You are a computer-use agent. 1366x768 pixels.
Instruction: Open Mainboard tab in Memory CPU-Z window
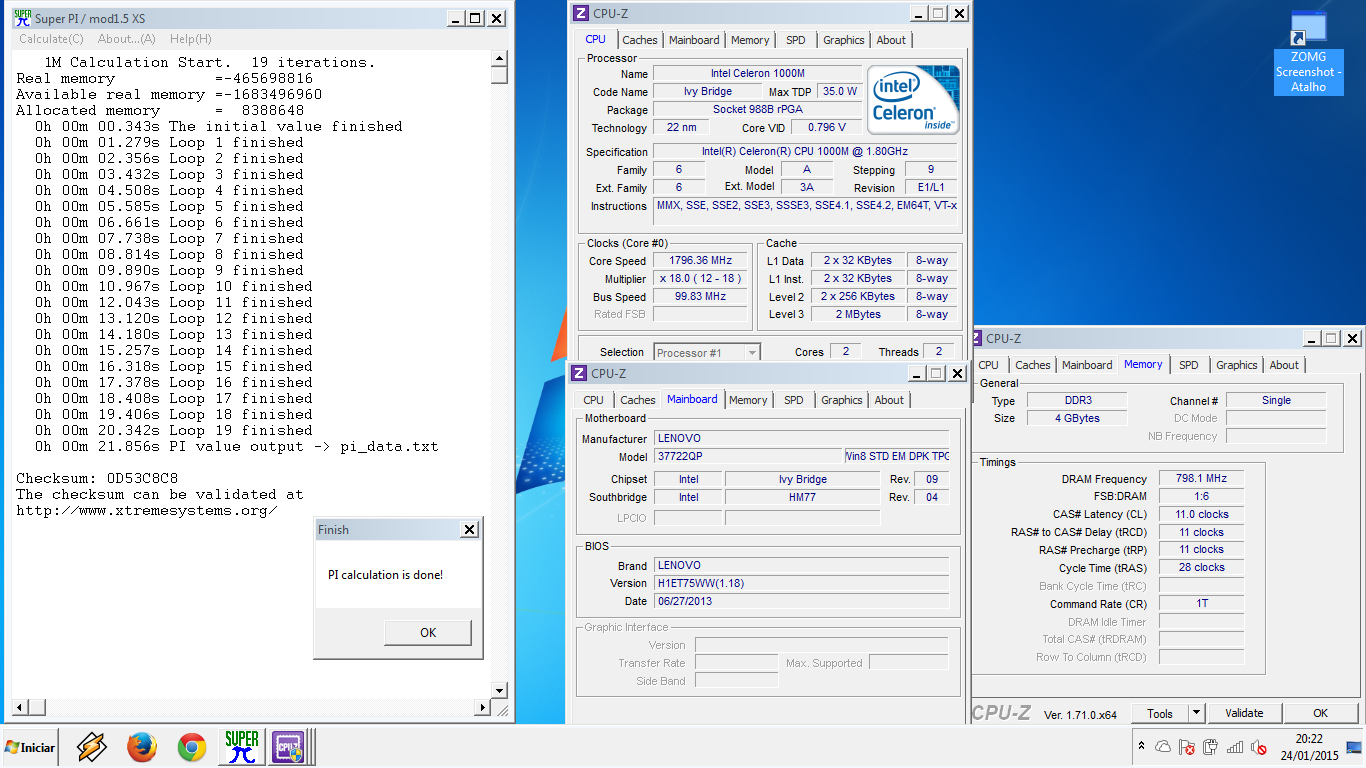click(x=1087, y=365)
